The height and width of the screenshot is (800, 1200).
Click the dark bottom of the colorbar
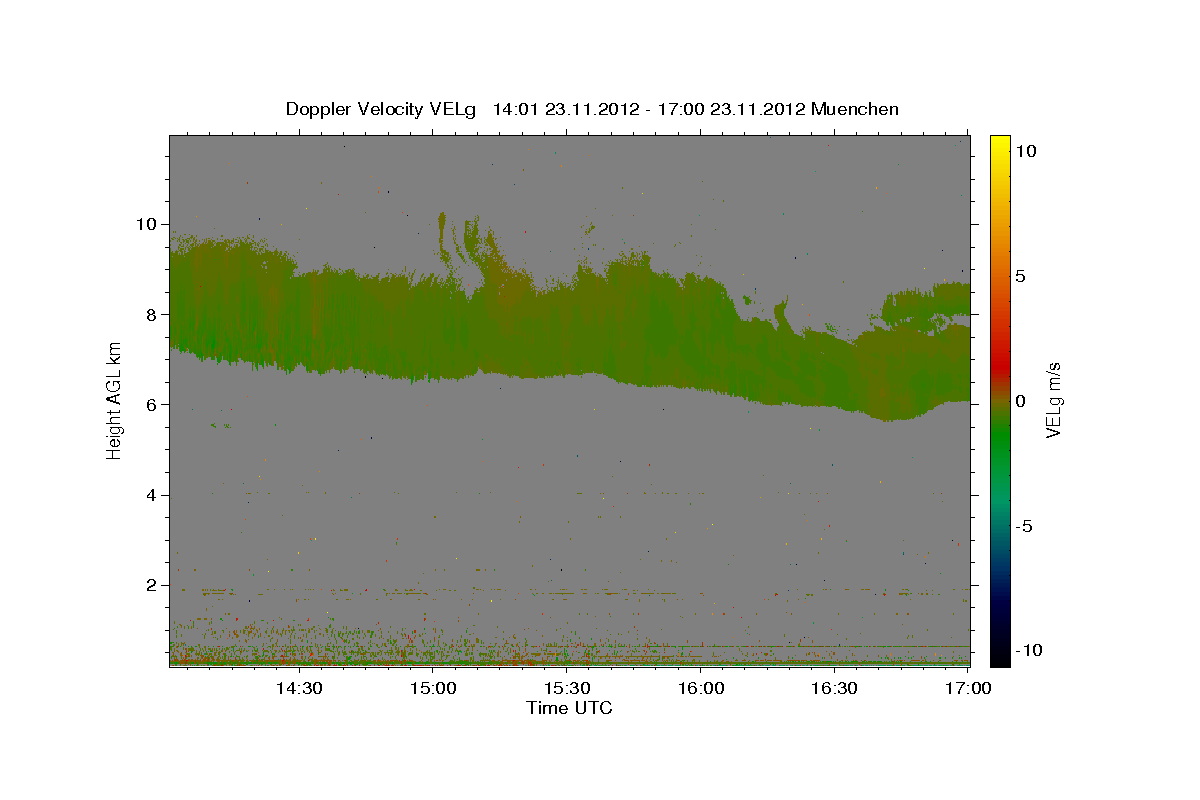click(1000, 650)
